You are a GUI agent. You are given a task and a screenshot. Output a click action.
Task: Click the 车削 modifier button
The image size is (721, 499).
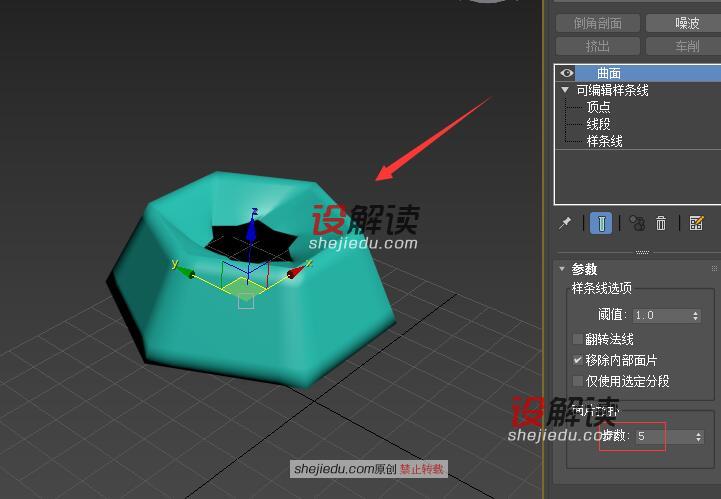click(x=684, y=46)
